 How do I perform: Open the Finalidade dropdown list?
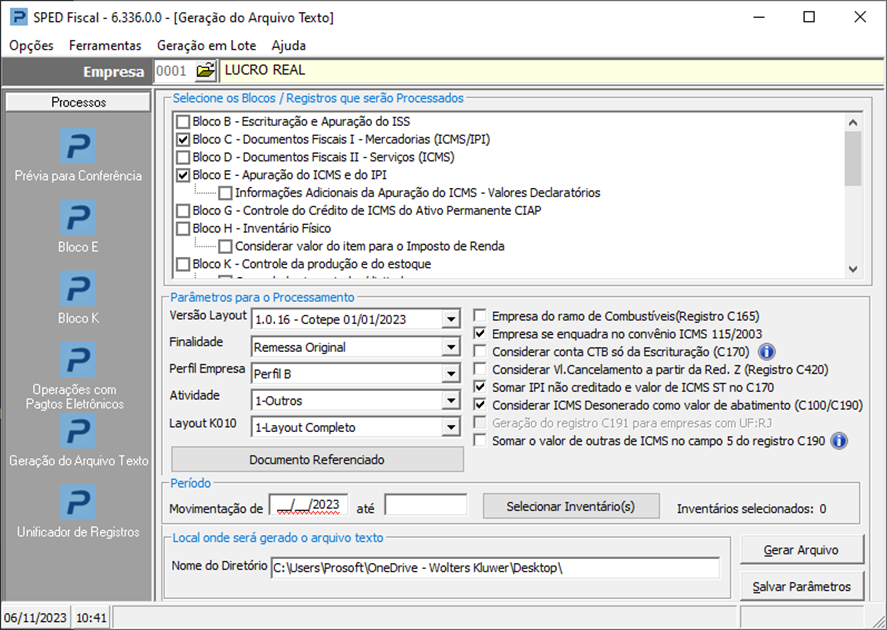[451, 347]
